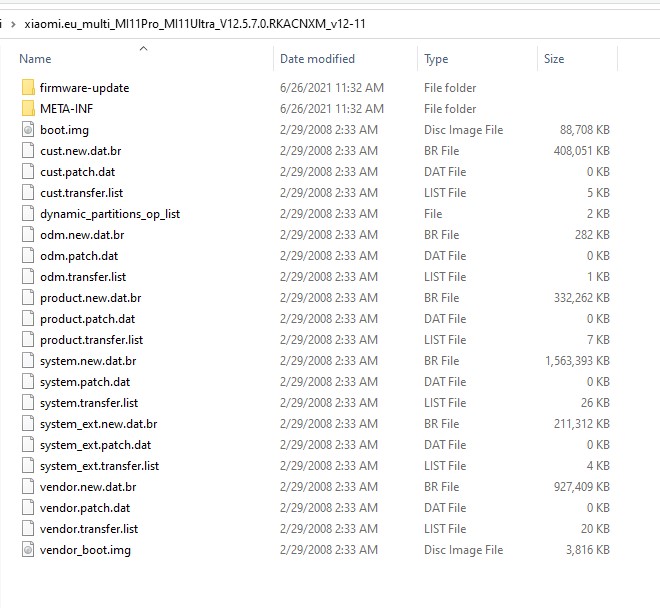
Task: Click the system.transfer.list file icon
Action: [x=28, y=403]
